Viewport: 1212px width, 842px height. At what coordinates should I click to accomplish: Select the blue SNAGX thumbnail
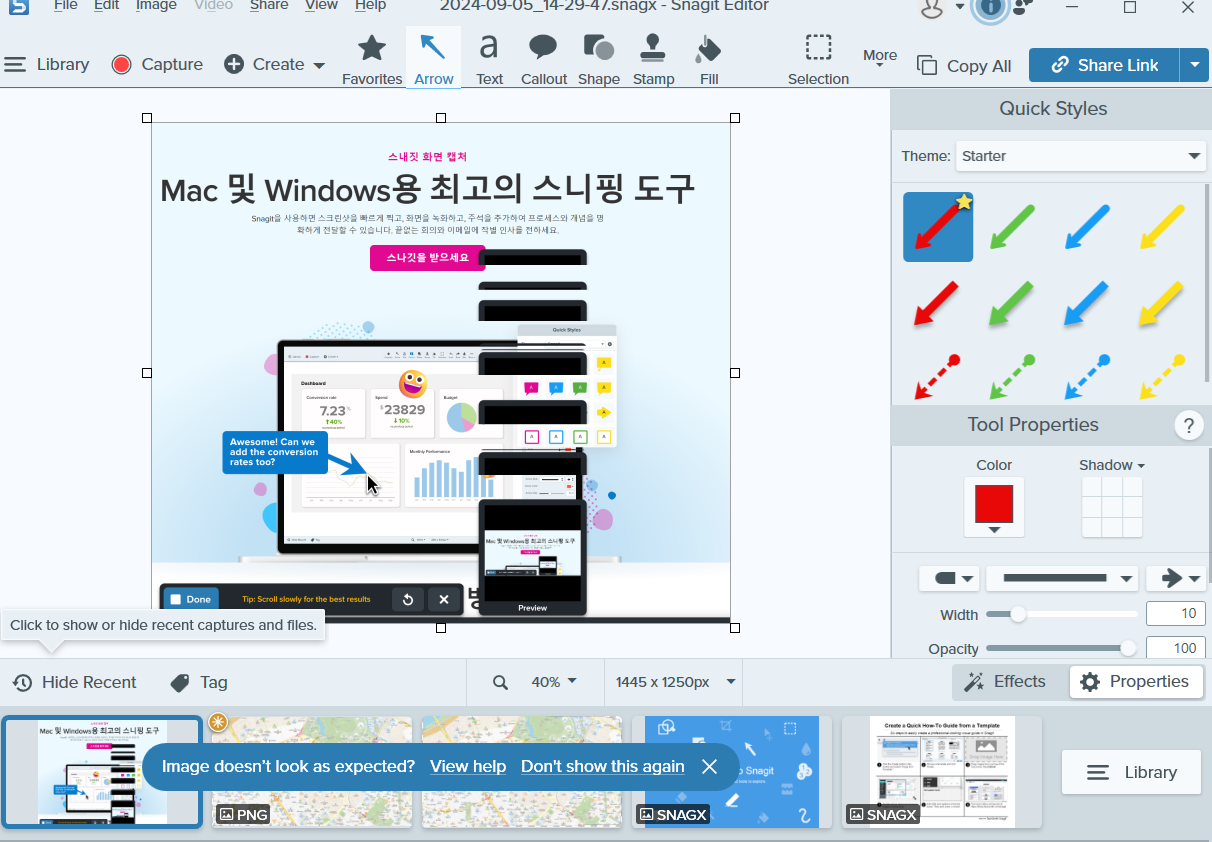(x=732, y=772)
